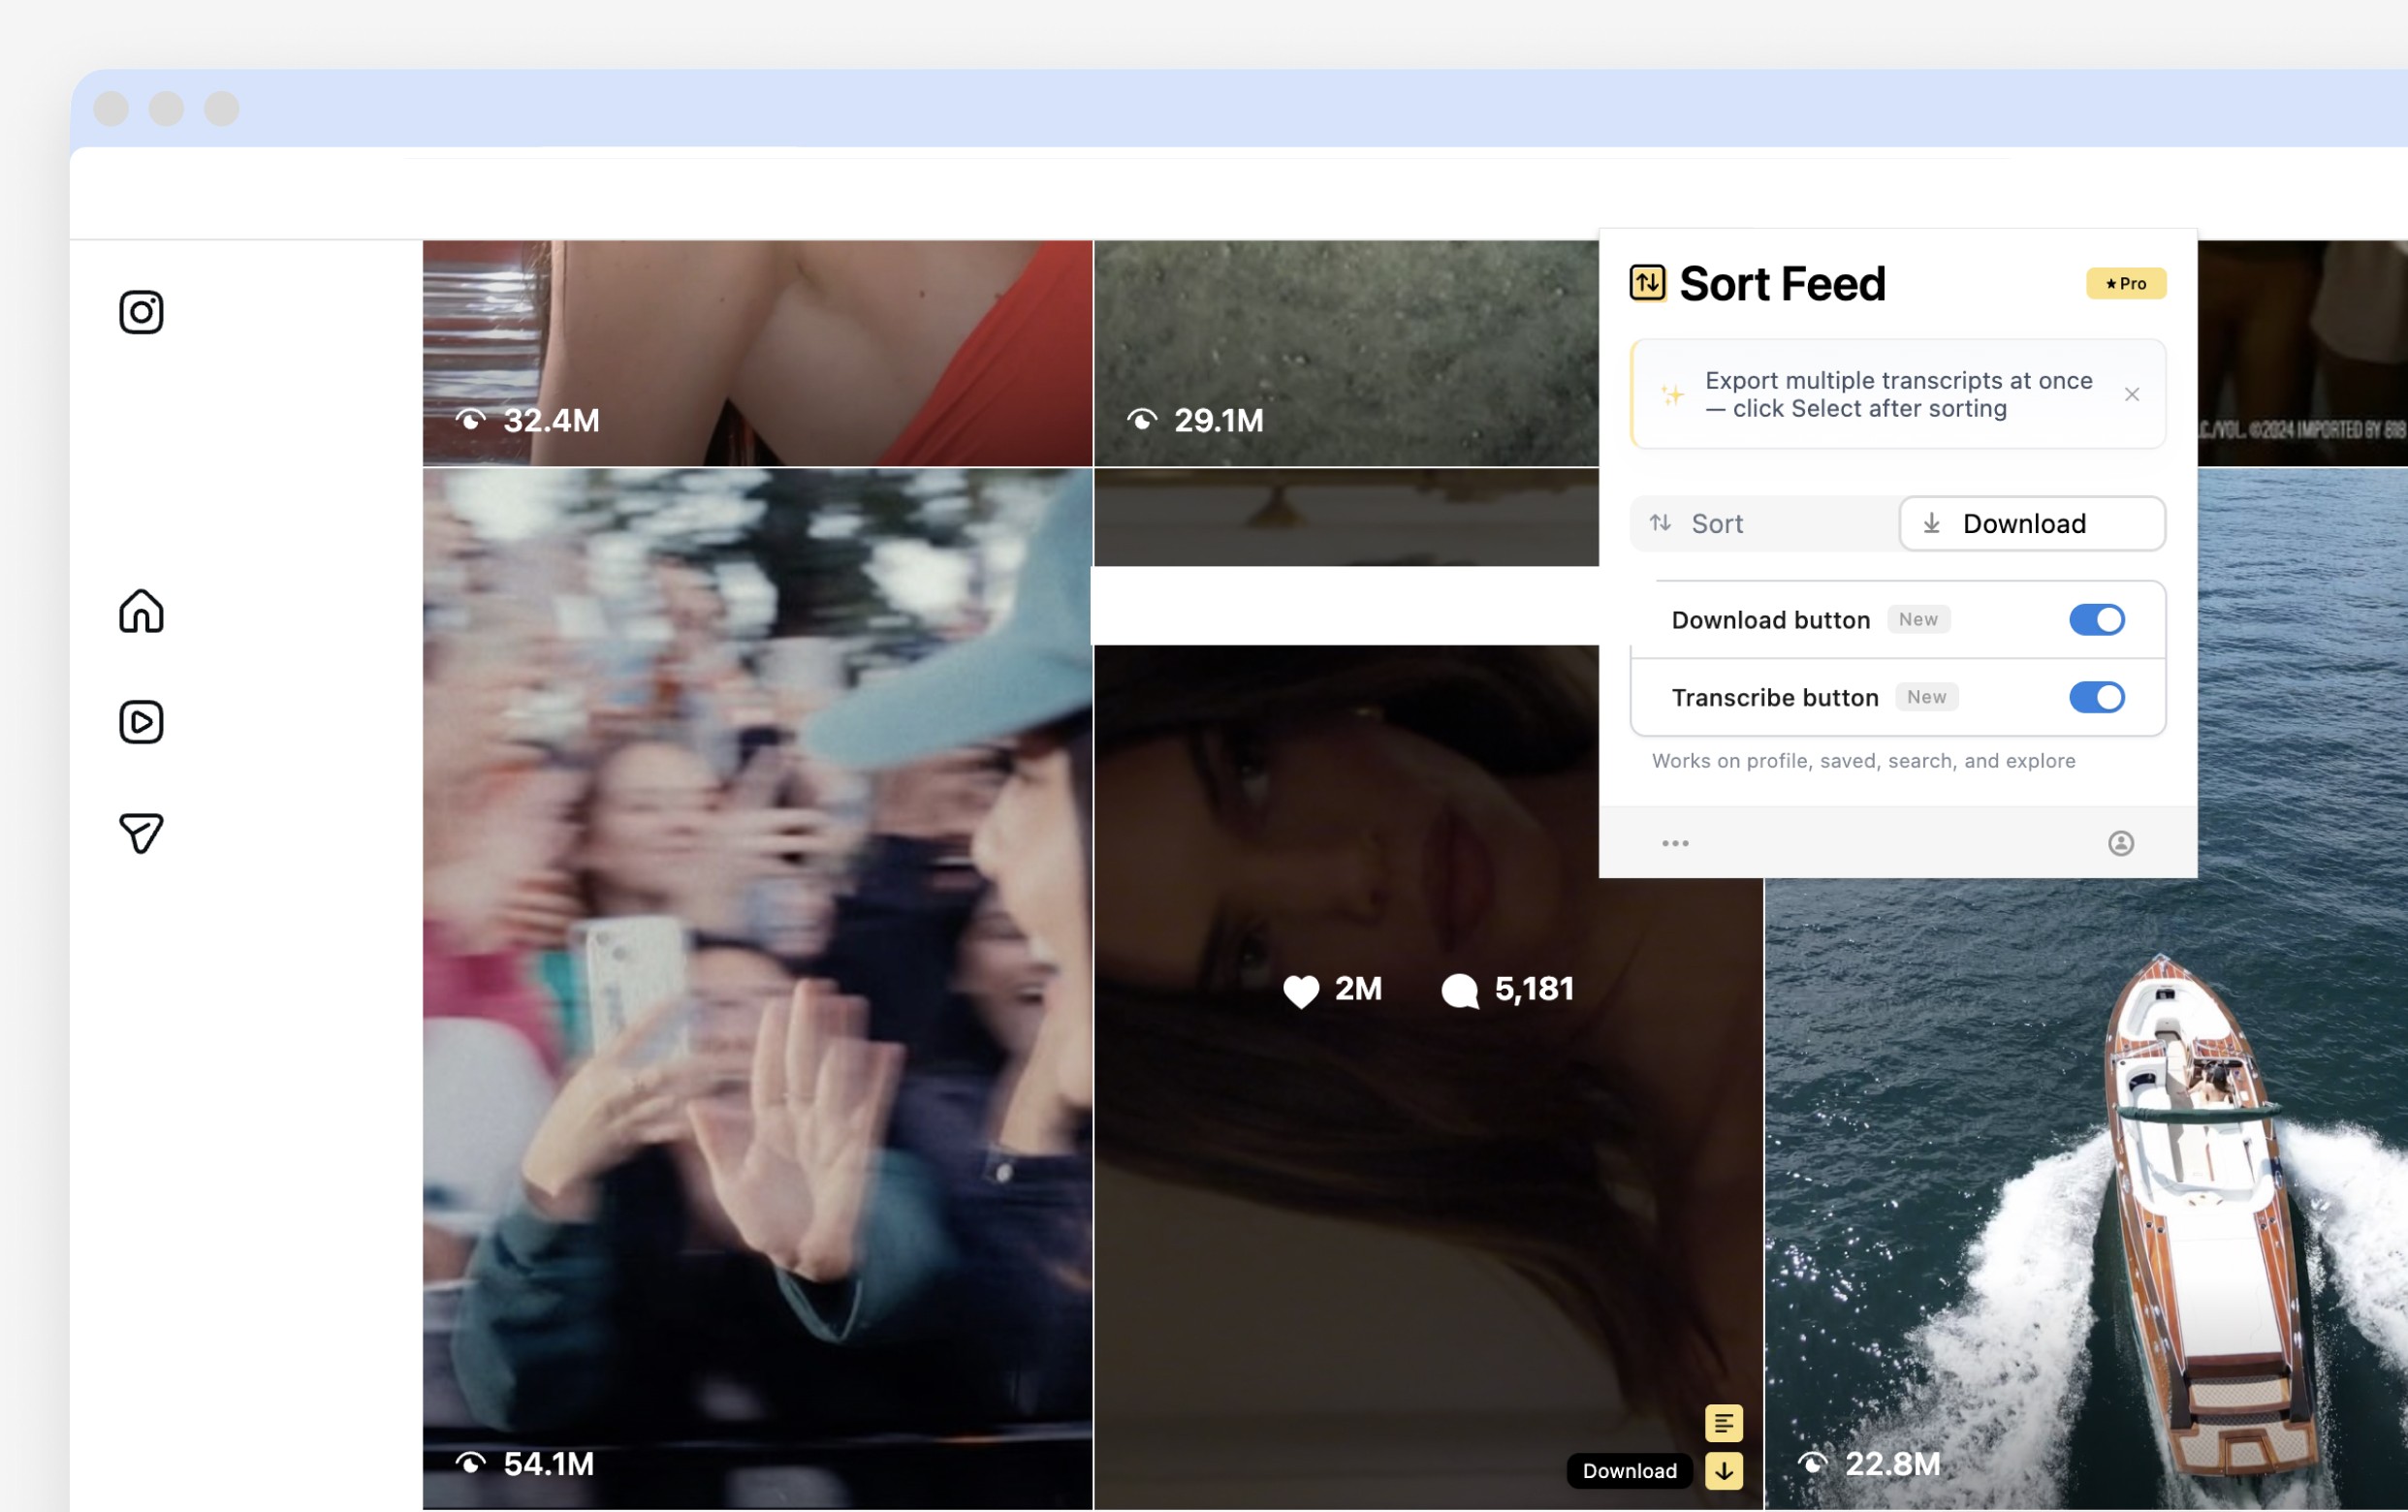Open the 32.4M views post thumbnail

757,352
